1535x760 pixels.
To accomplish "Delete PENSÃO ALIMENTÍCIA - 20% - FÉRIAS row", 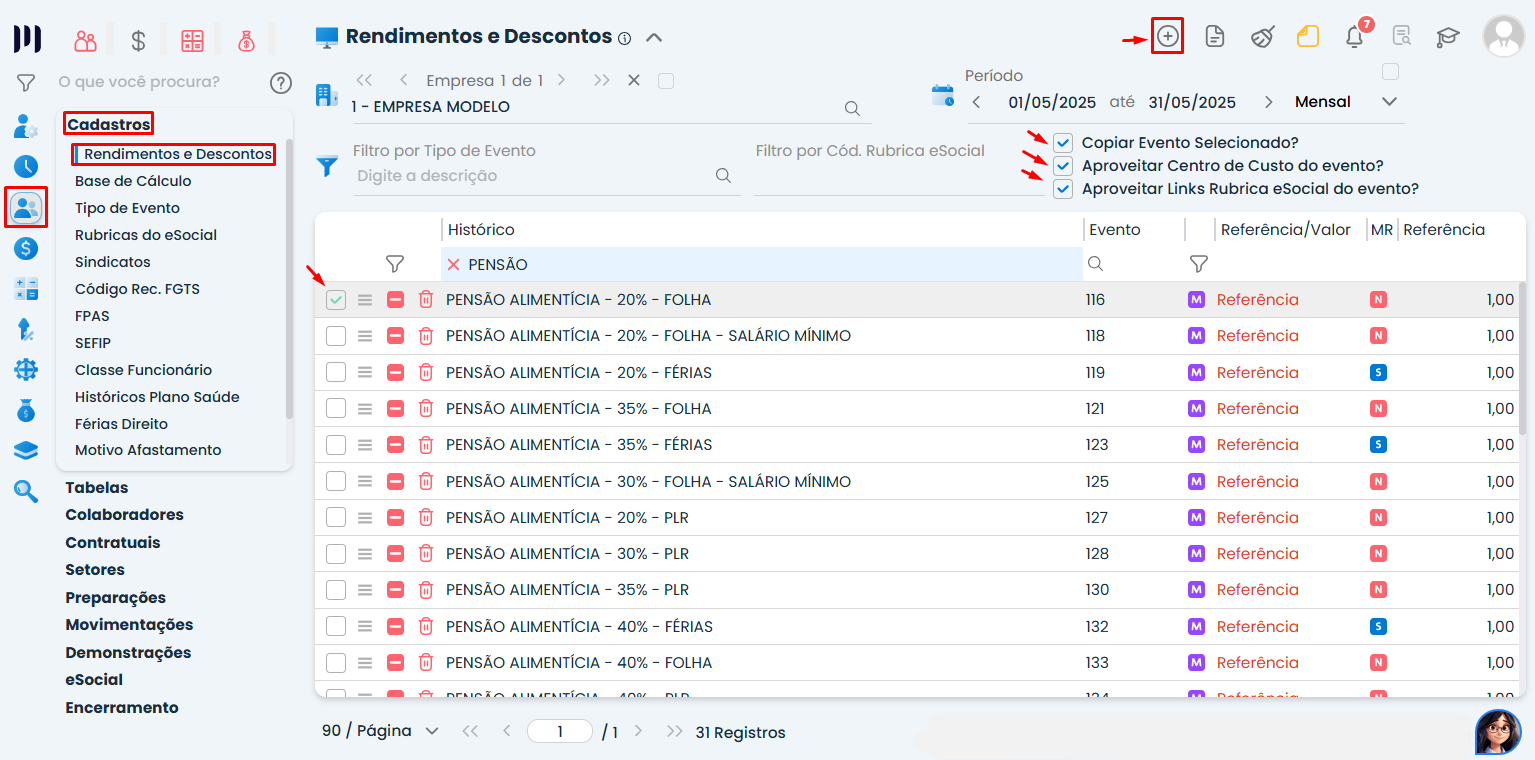I will pos(426,372).
